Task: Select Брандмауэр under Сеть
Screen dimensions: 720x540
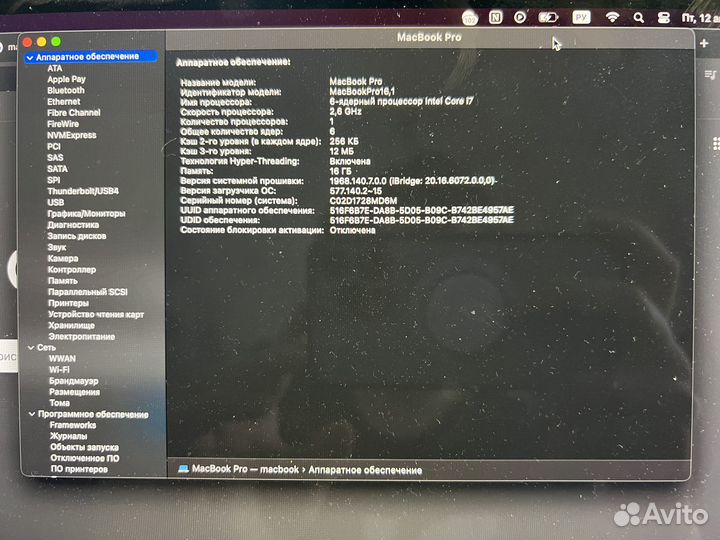Action: click(x=73, y=381)
